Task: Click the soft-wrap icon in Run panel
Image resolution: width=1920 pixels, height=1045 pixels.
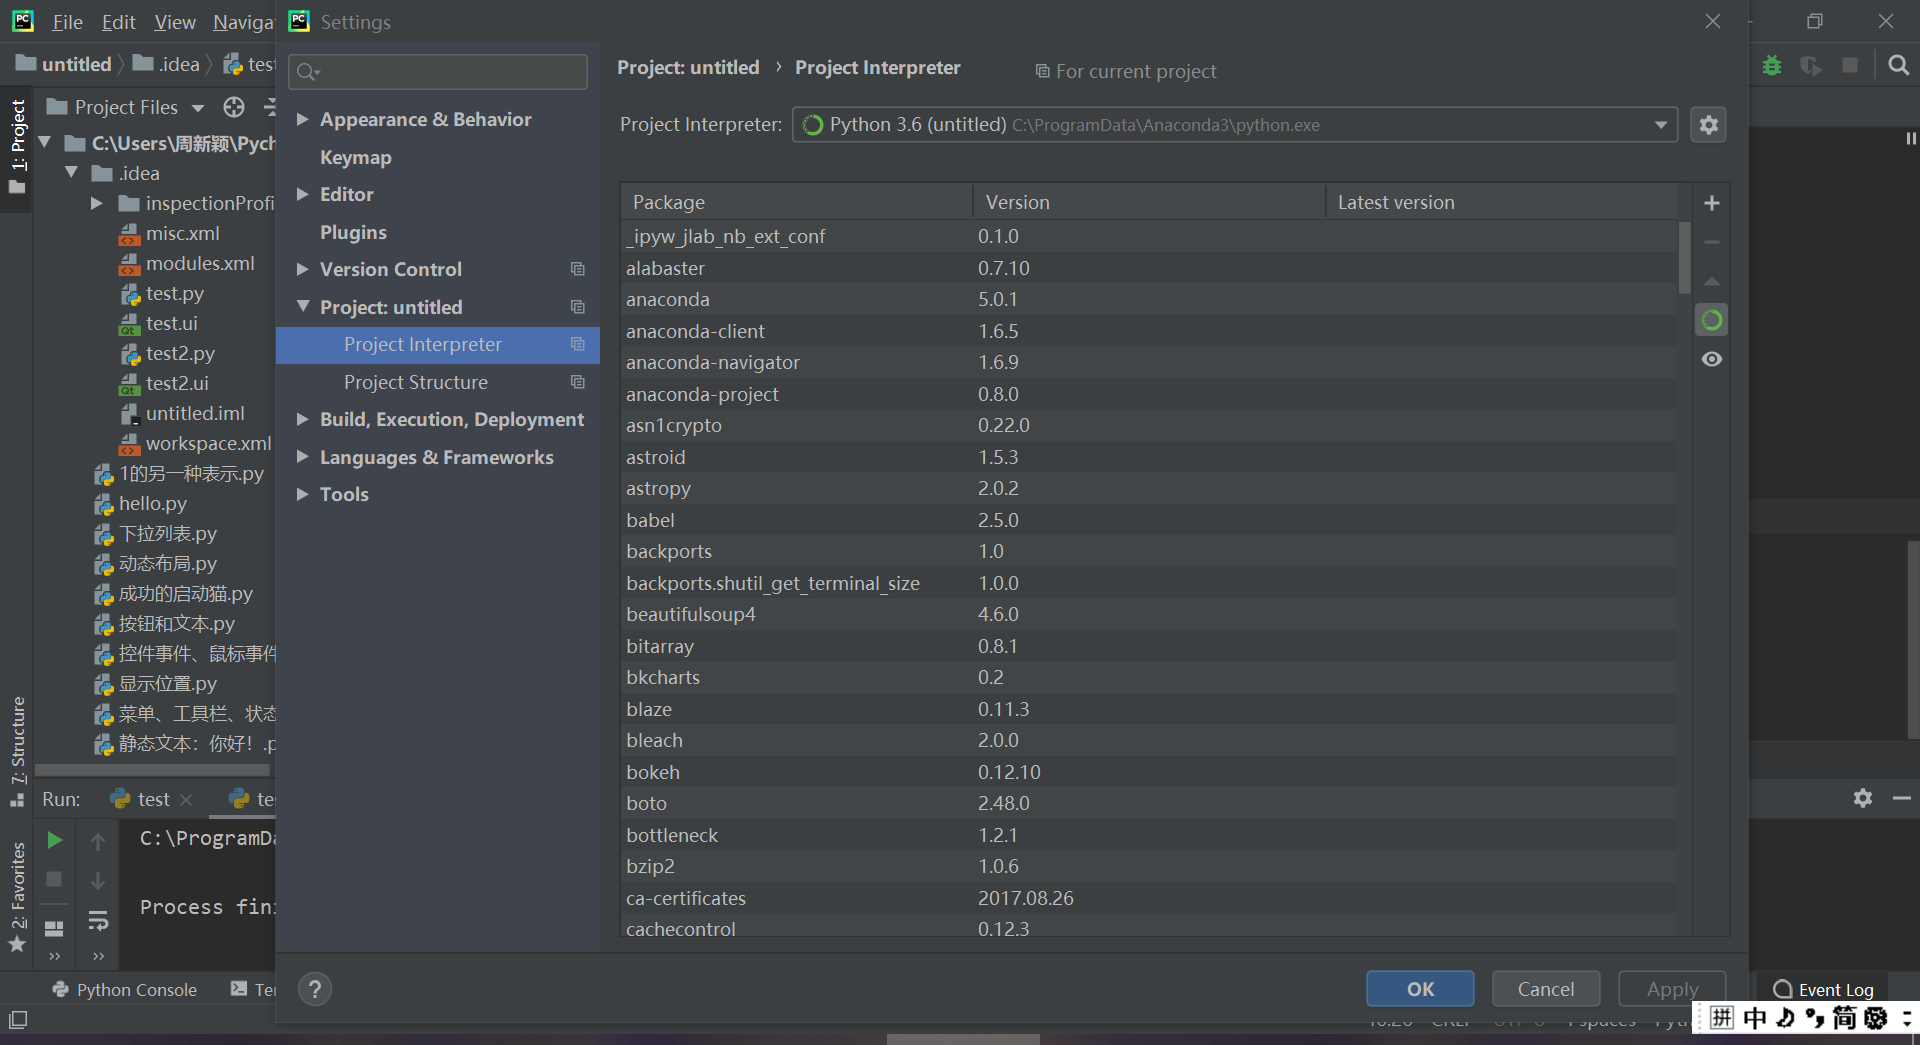Action: tap(98, 920)
